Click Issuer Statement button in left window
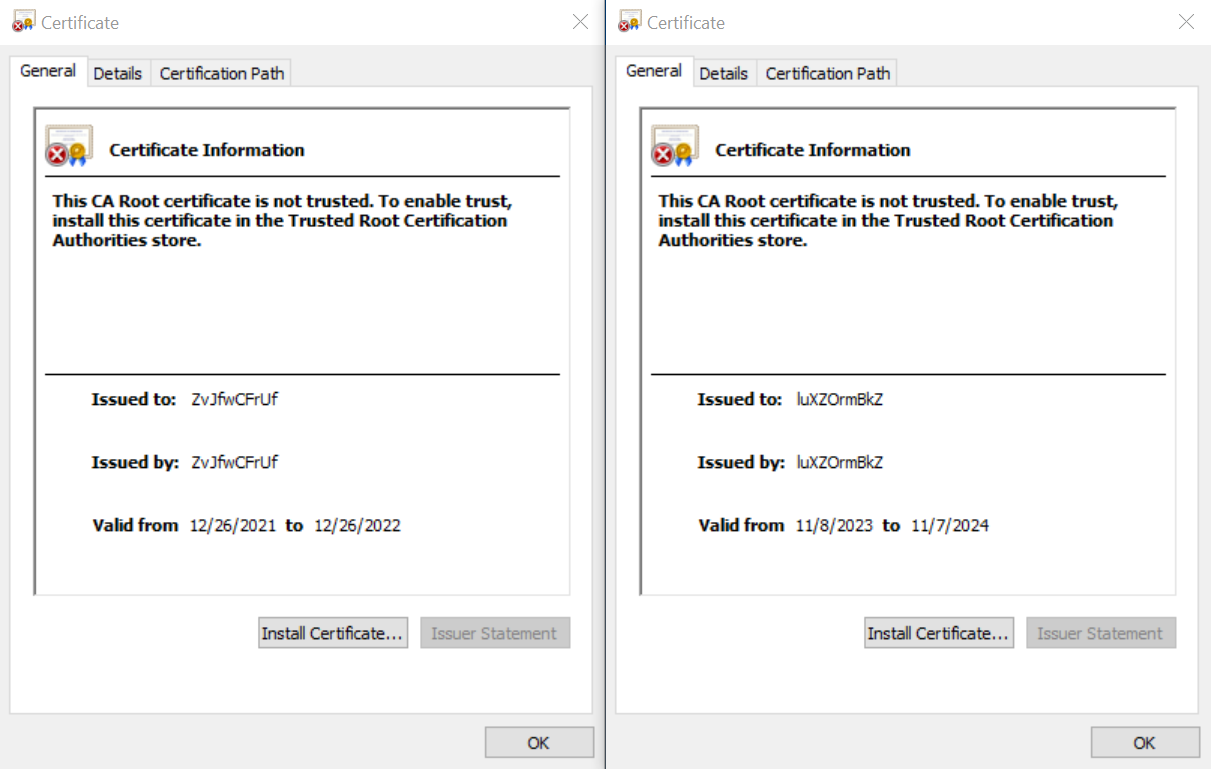 [495, 633]
